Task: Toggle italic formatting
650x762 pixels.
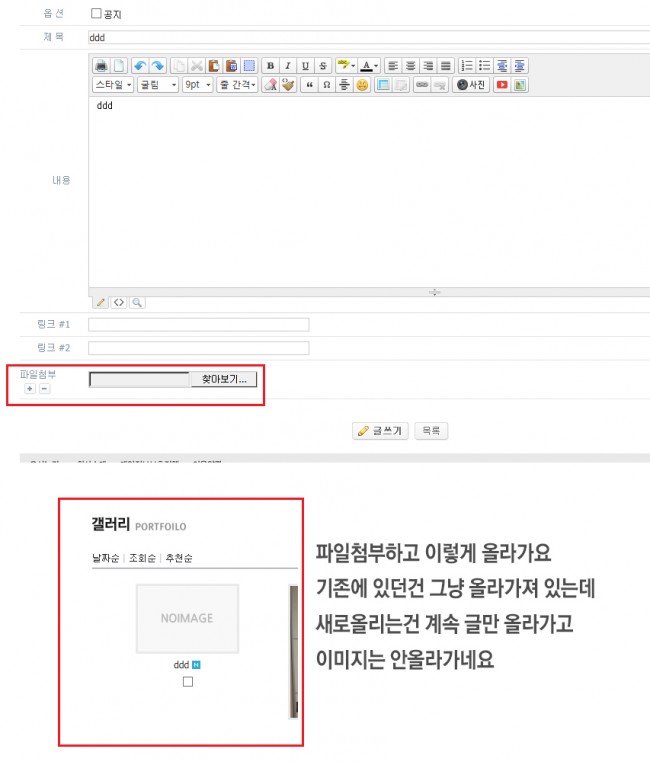Action: pos(288,66)
